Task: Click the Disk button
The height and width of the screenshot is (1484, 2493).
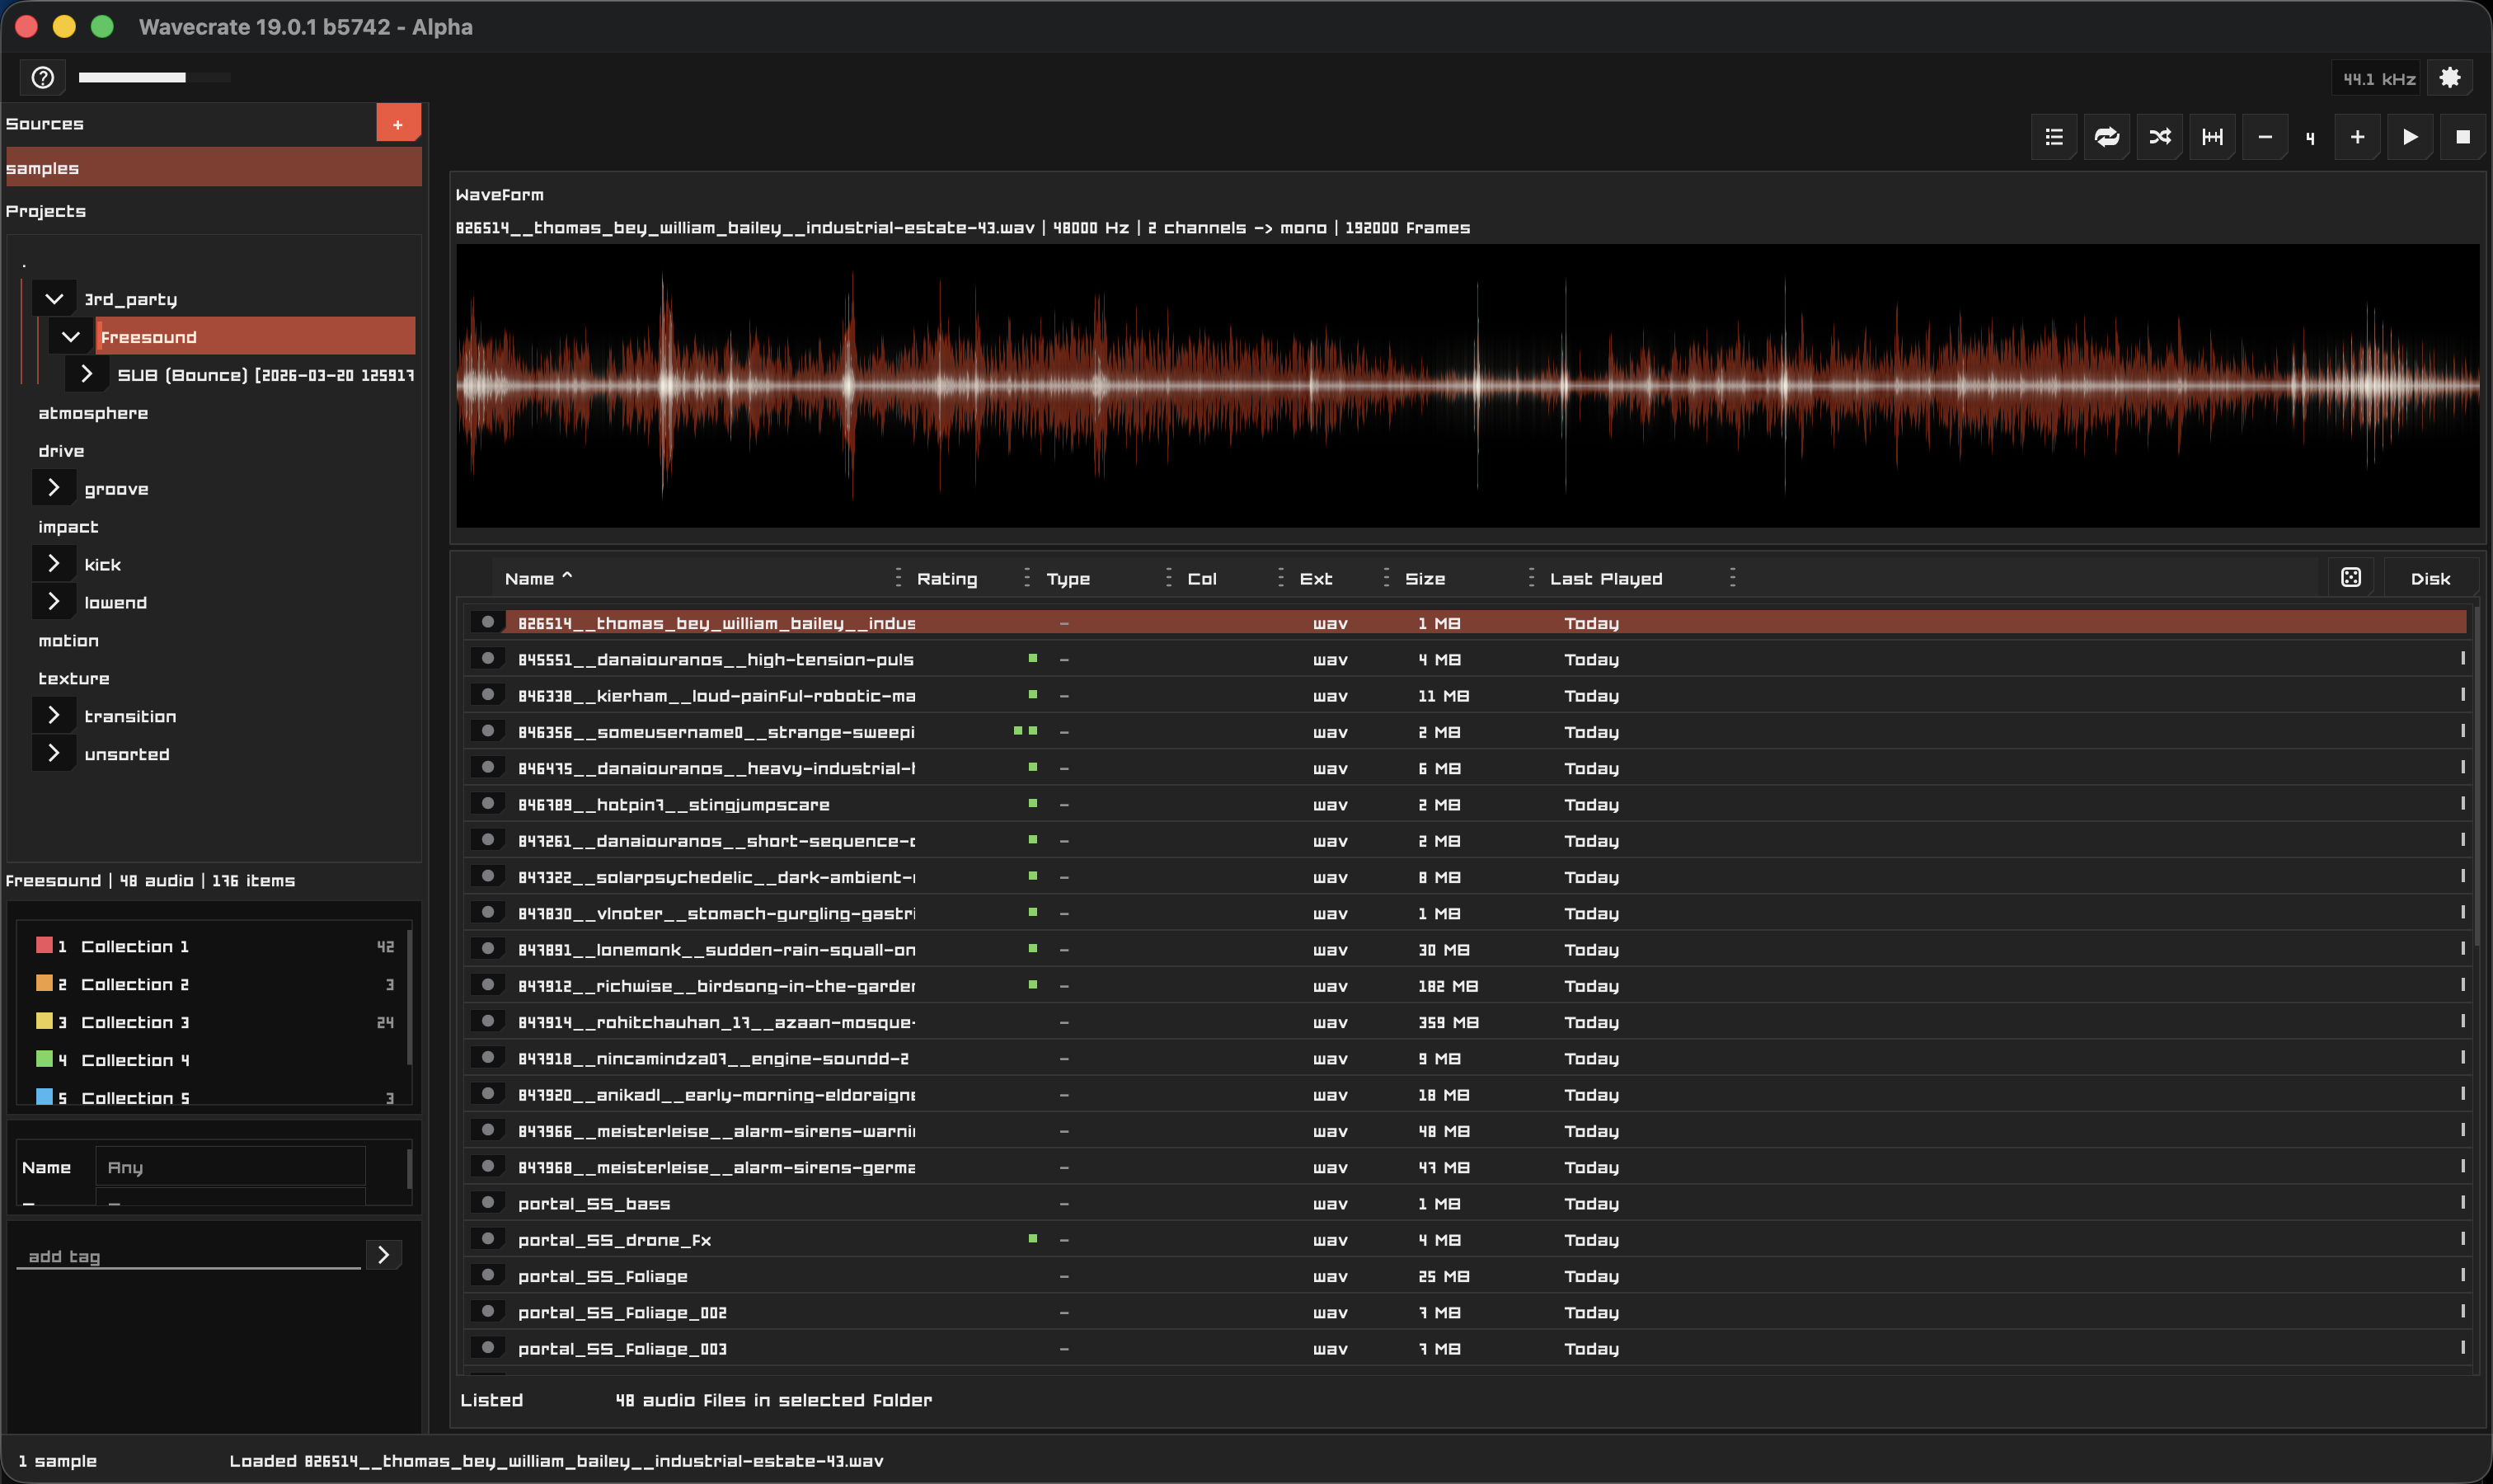Action: (2430, 579)
